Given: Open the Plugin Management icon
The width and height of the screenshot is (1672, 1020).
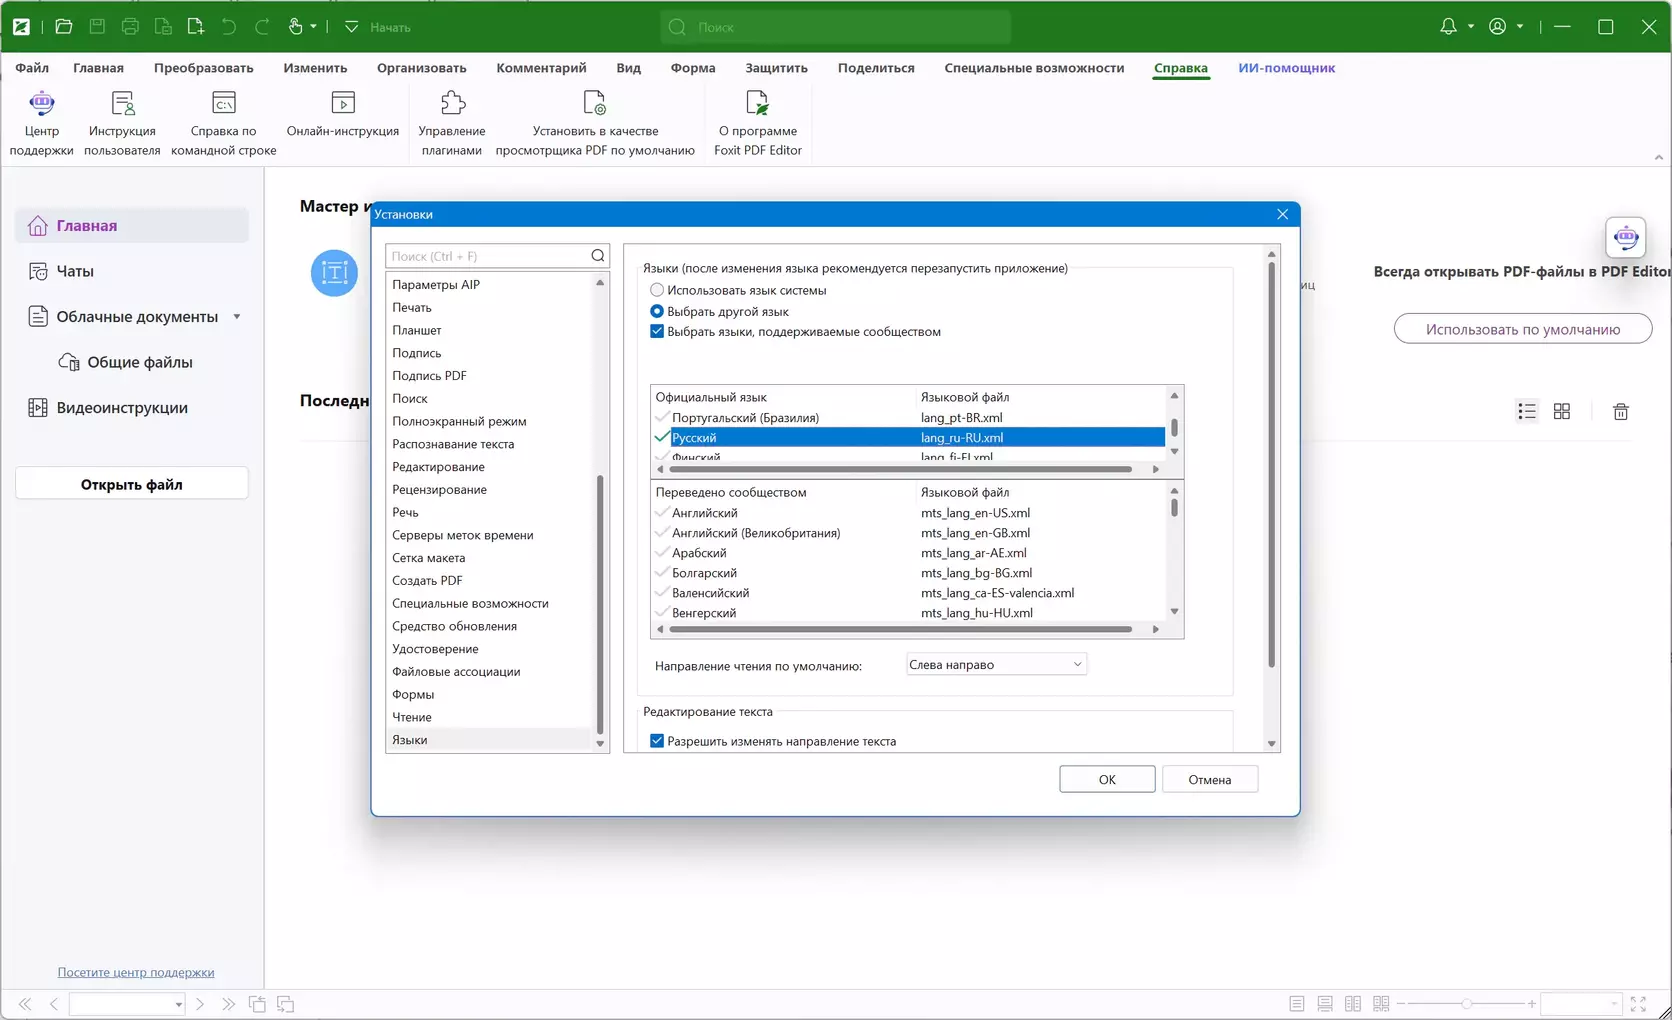Looking at the screenshot, I should tap(452, 104).
